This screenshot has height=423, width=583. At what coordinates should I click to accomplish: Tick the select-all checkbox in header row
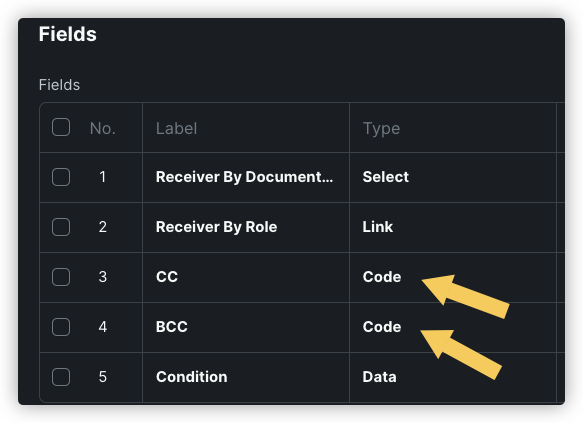(x=61, y=127)
